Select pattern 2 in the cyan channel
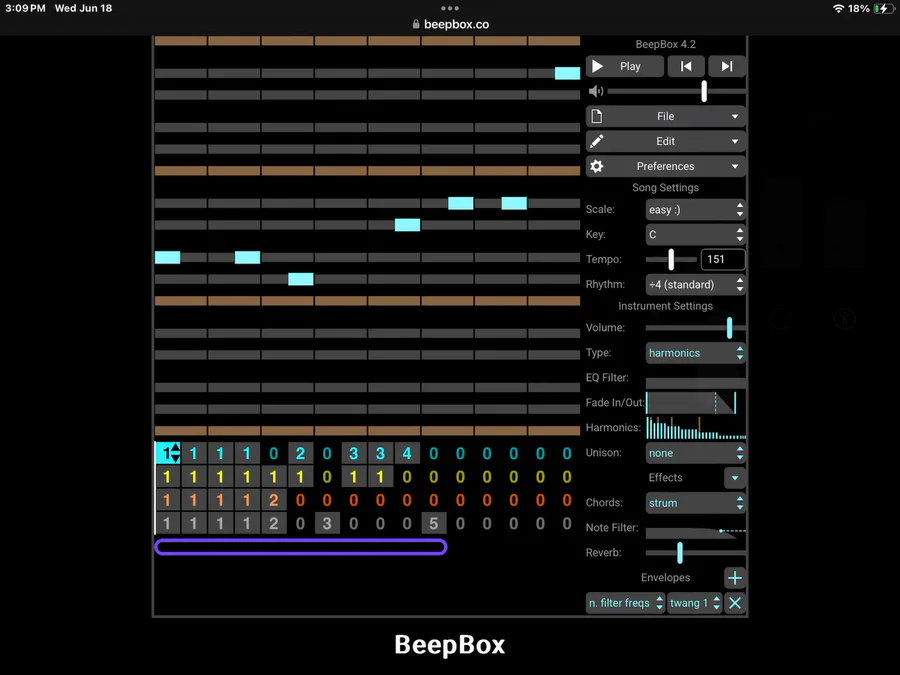The width and height of the screenshot is (900, 675). (x=300, y=453)
